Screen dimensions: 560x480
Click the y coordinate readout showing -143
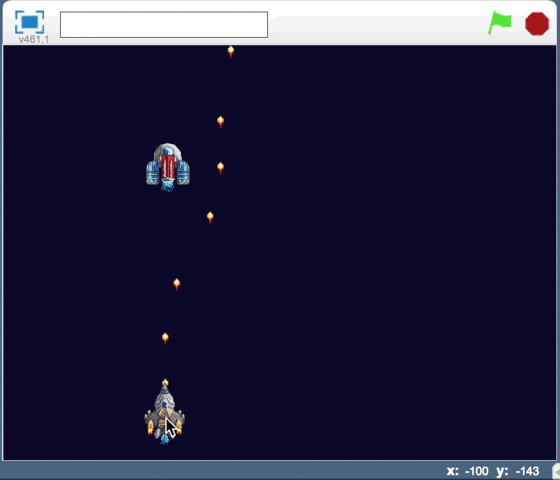(x=518, y=471)
